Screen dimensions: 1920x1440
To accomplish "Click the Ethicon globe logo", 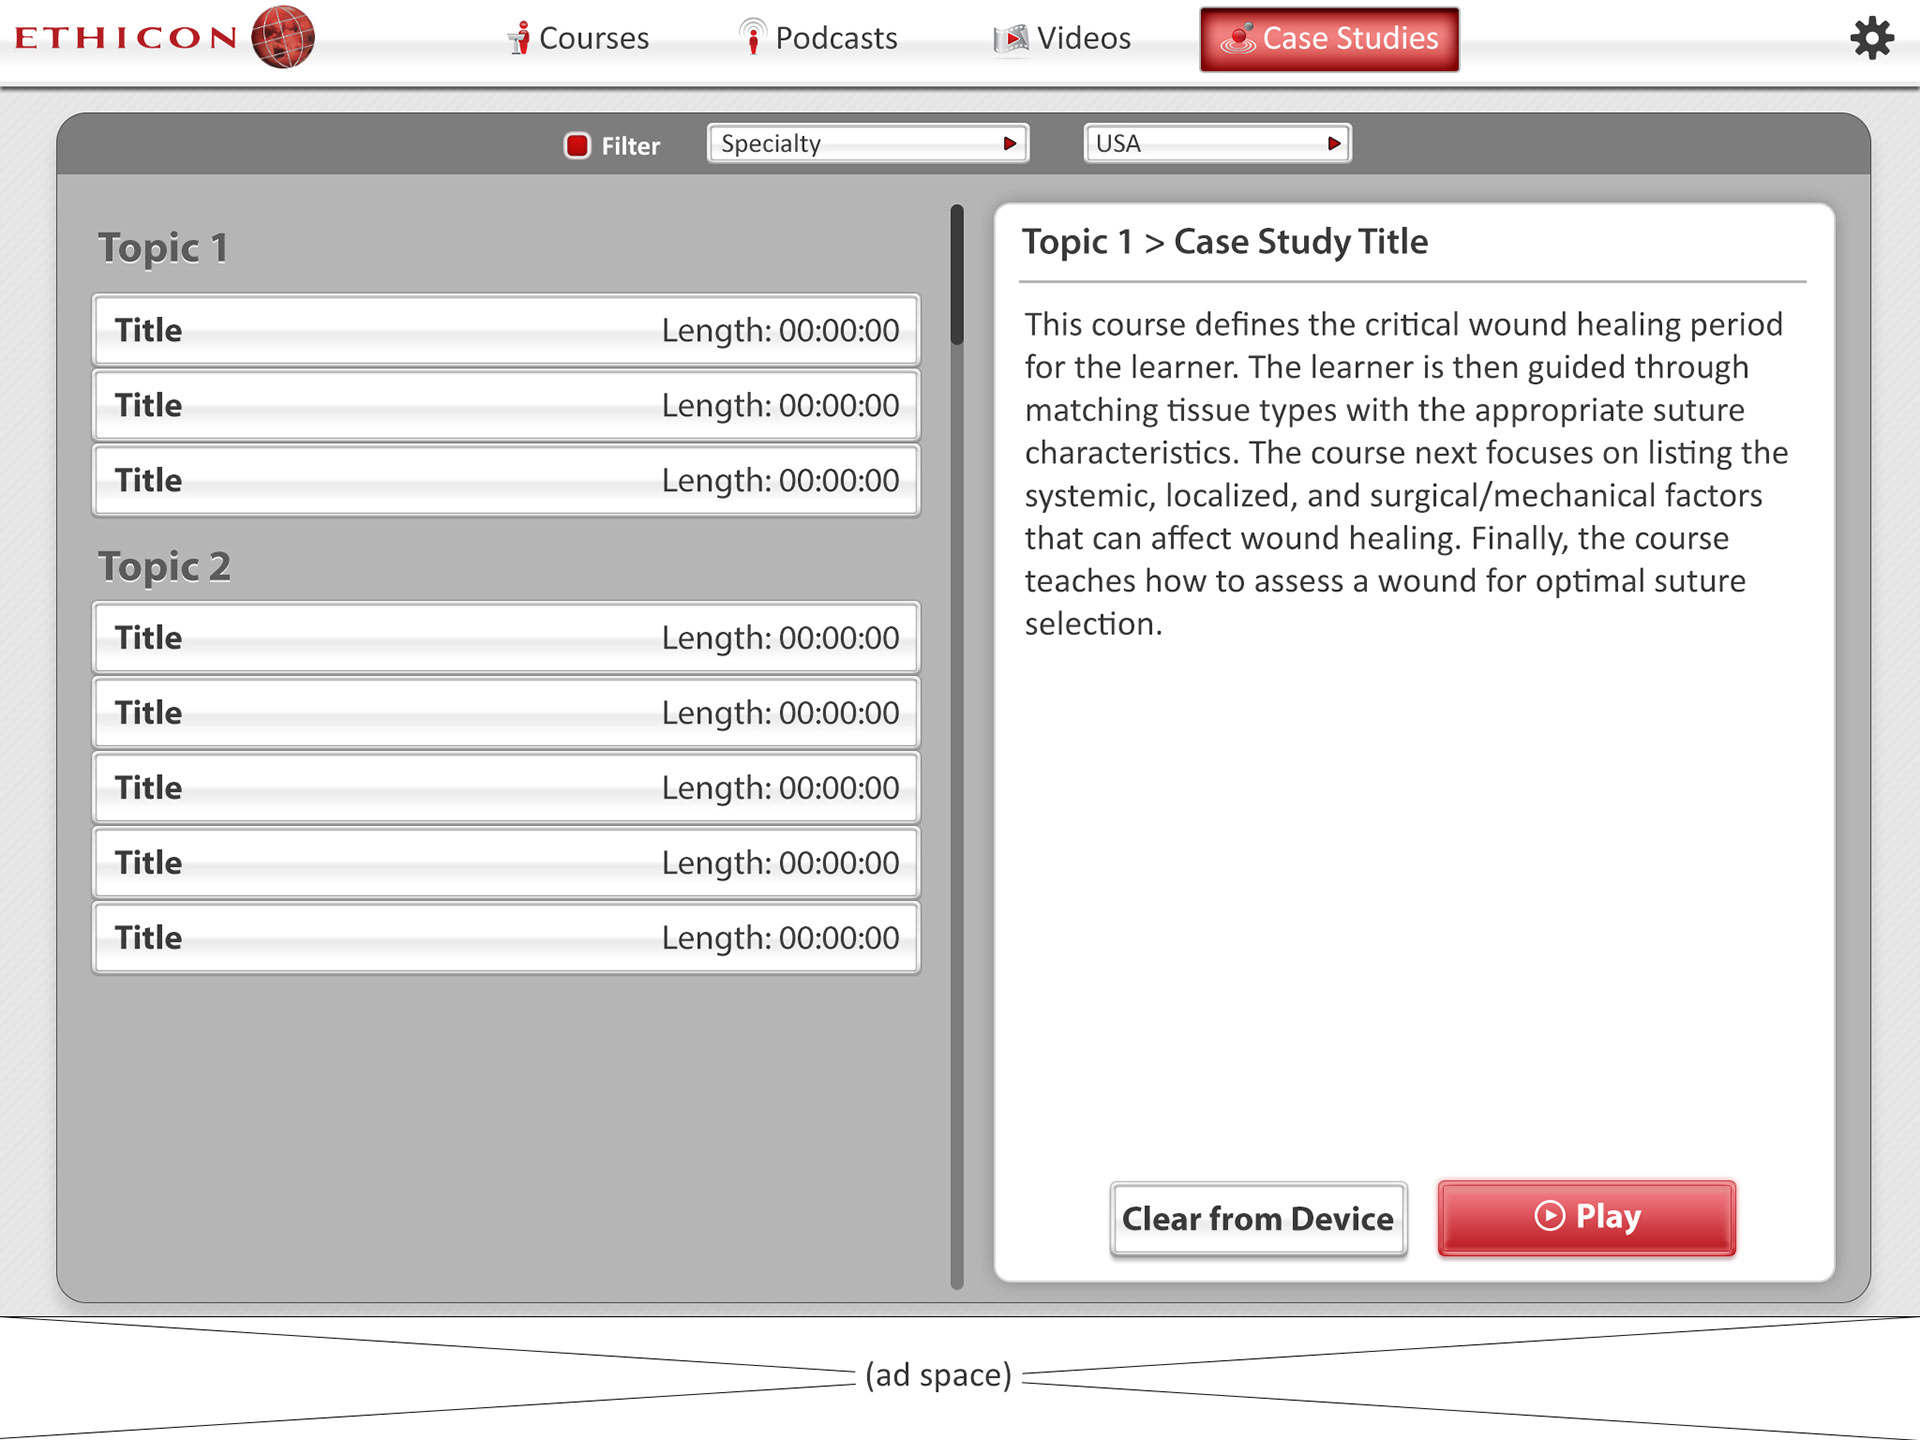I will 283,37.
